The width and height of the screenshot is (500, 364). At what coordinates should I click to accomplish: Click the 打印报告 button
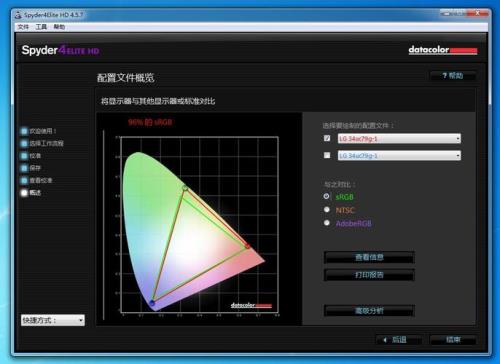point(369,275)
